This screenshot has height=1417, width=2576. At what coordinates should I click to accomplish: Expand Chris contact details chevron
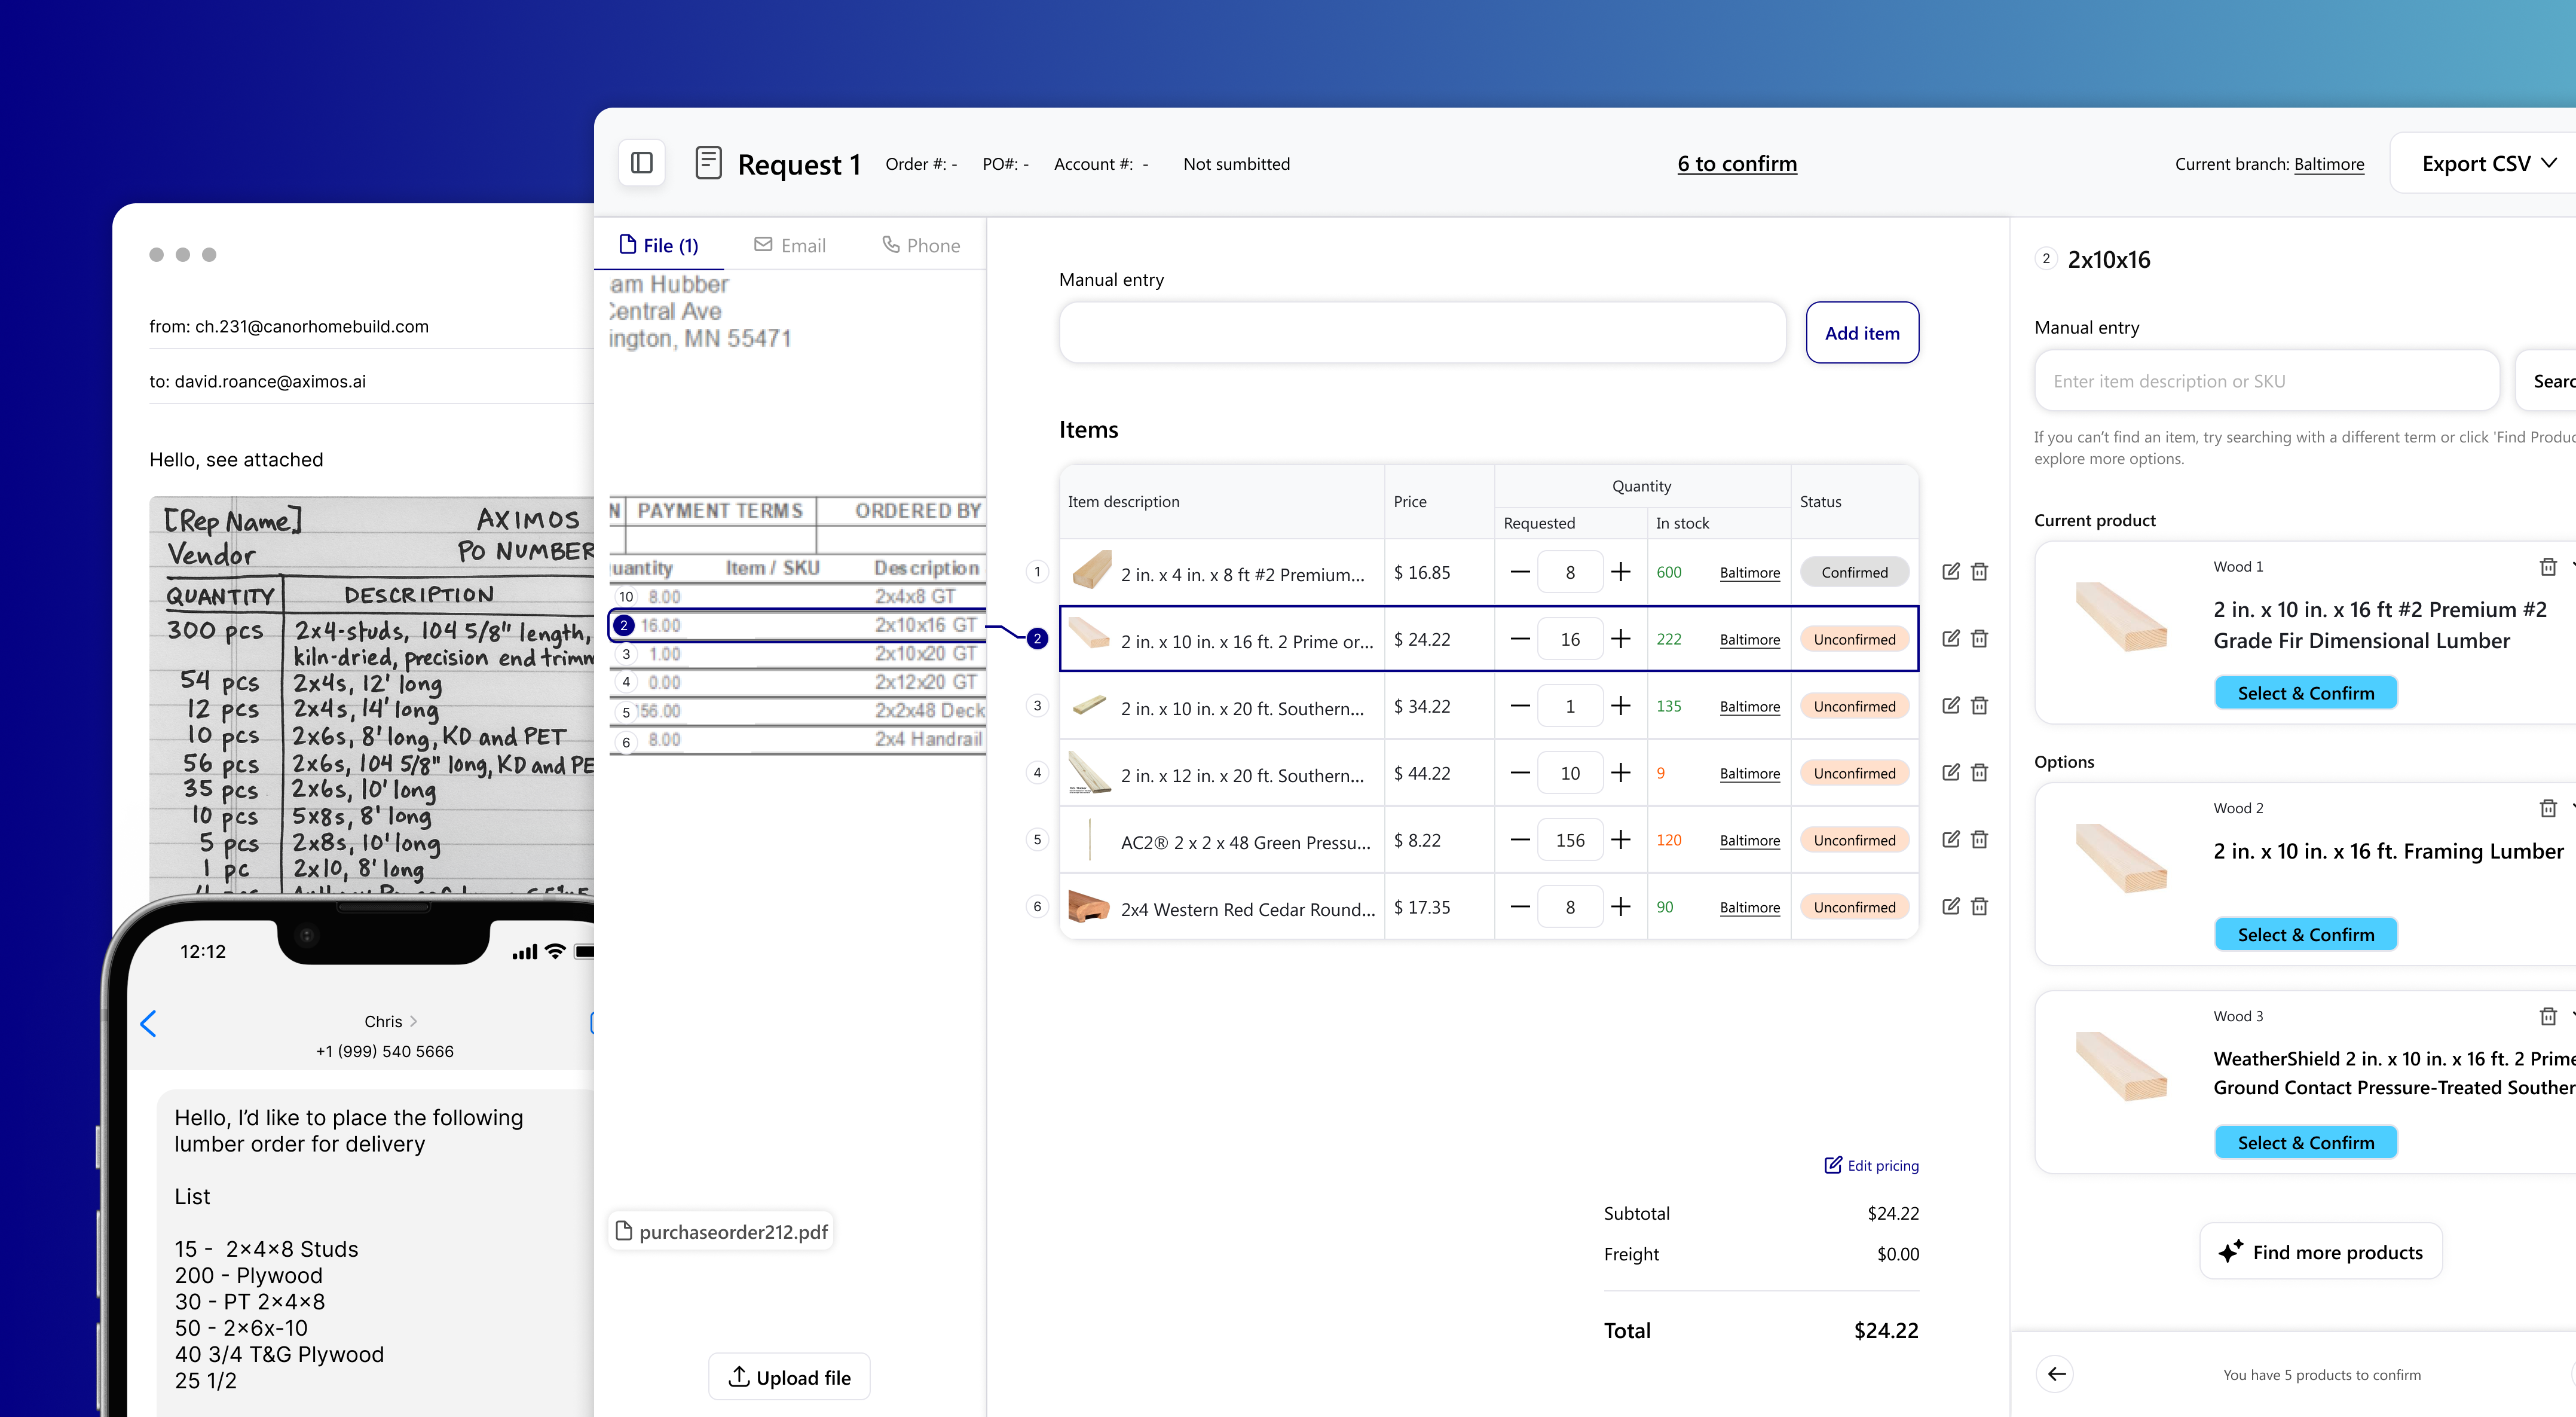click(414, 1021)
